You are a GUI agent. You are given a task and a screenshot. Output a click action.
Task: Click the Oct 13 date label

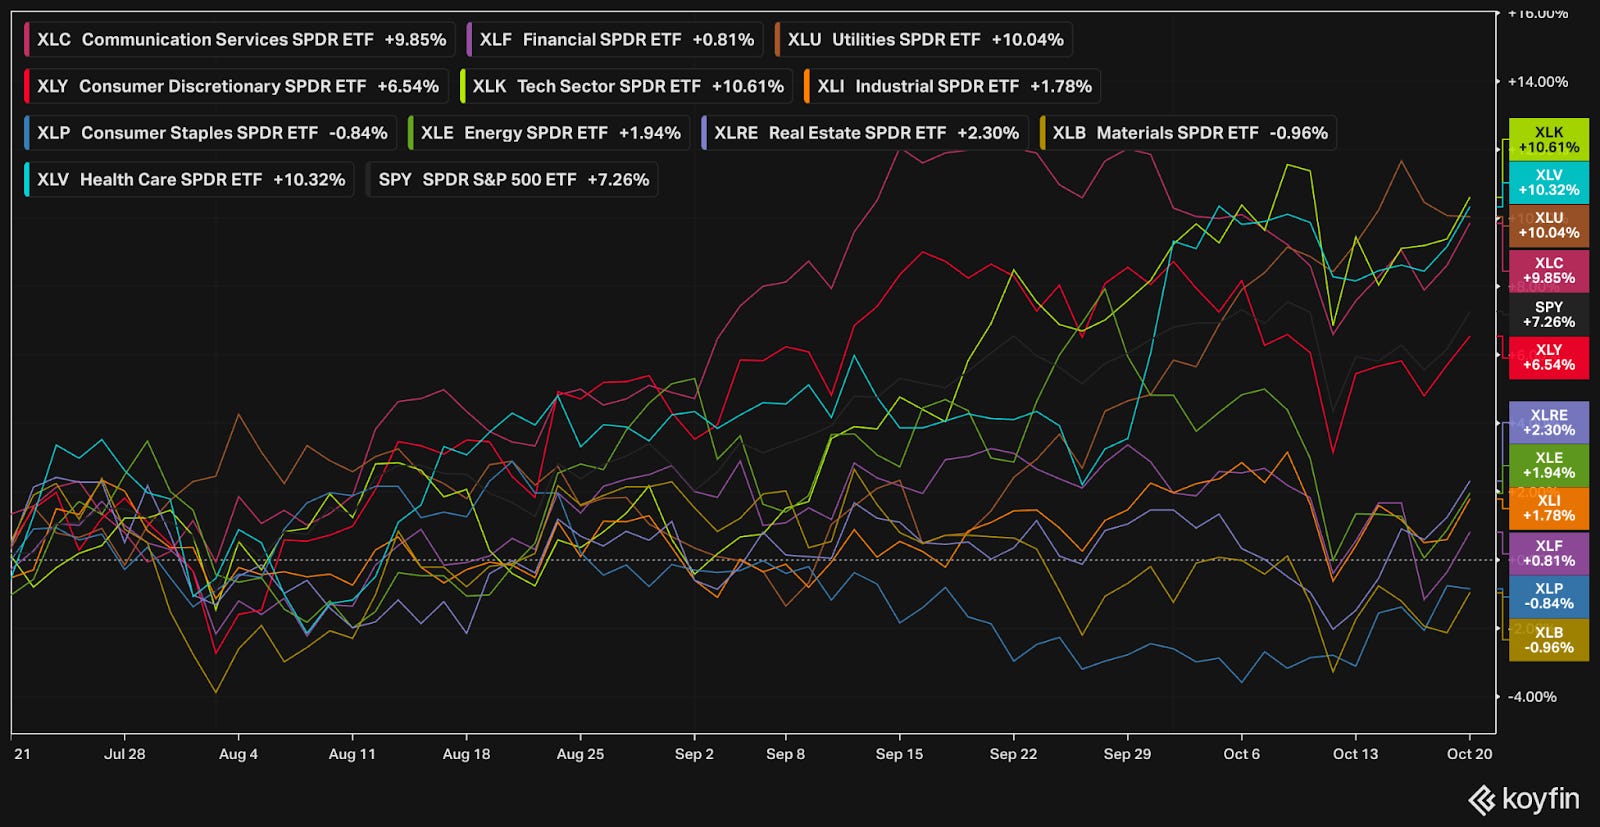point(1355,754)
